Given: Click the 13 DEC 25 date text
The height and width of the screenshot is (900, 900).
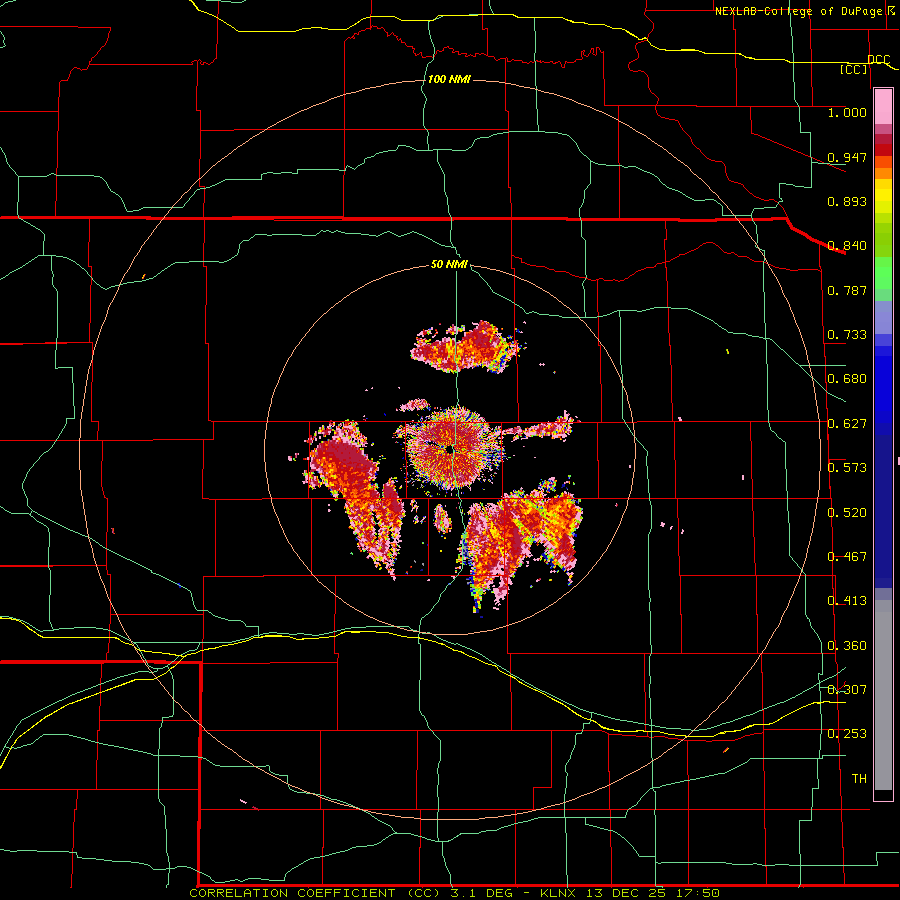Looking at the screenshot, I should tap(626, 893).
